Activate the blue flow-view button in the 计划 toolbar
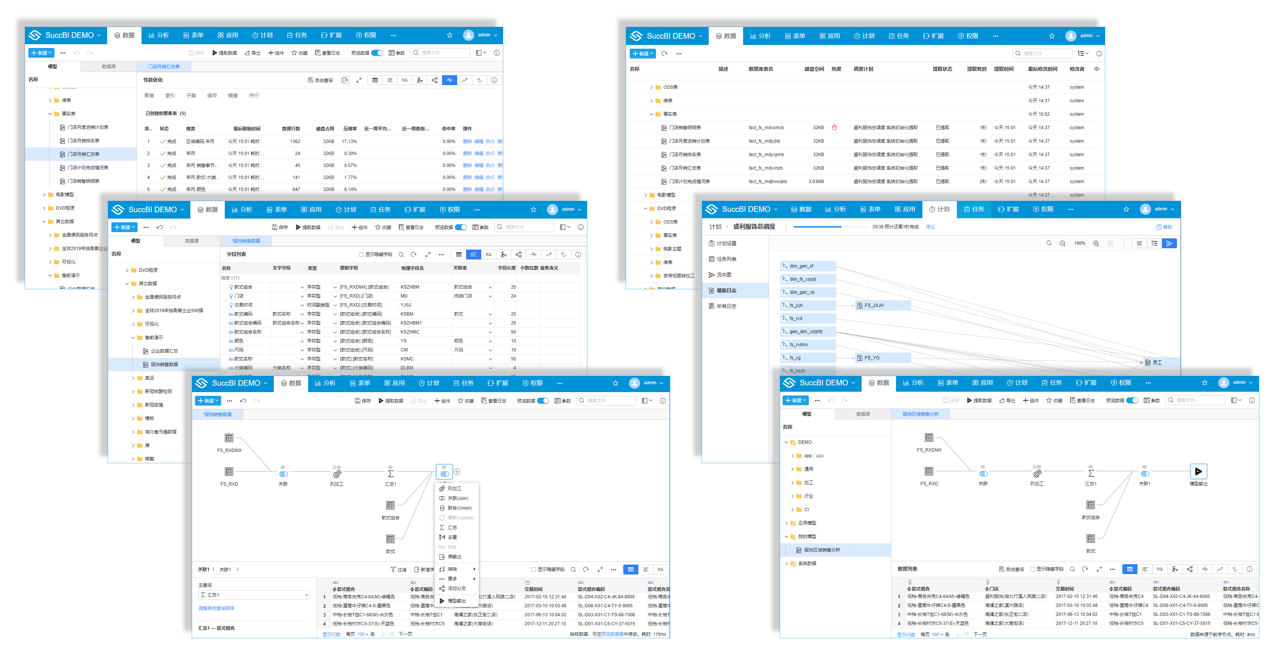Image resolution: width=1280 pixels, height=660 pixels. pyautogui.click(x=1169, y=243)
